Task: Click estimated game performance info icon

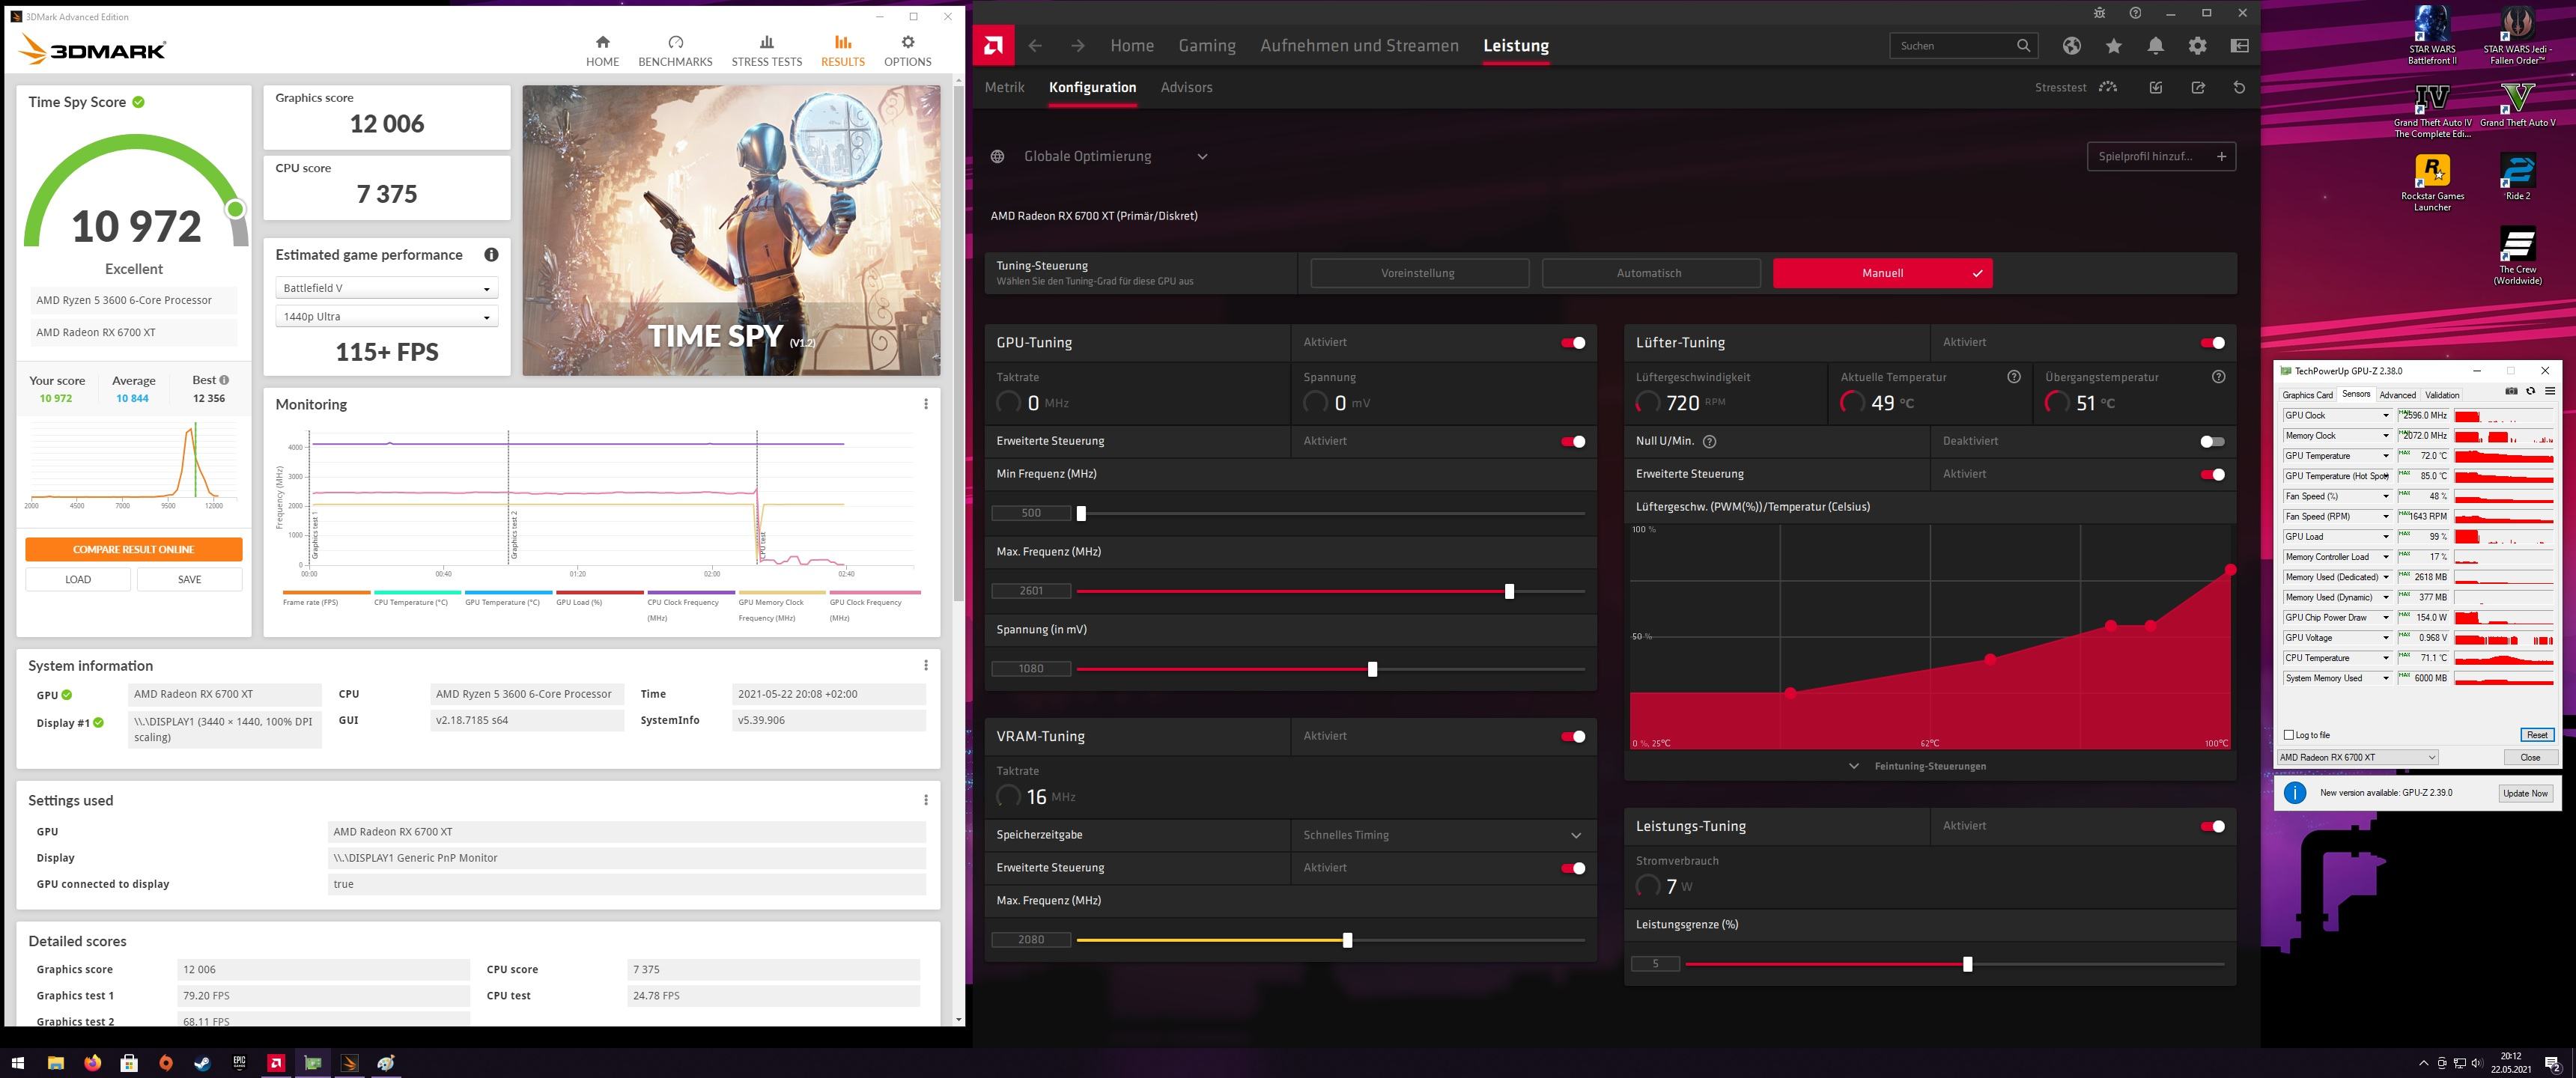Action: coord(491,255)
